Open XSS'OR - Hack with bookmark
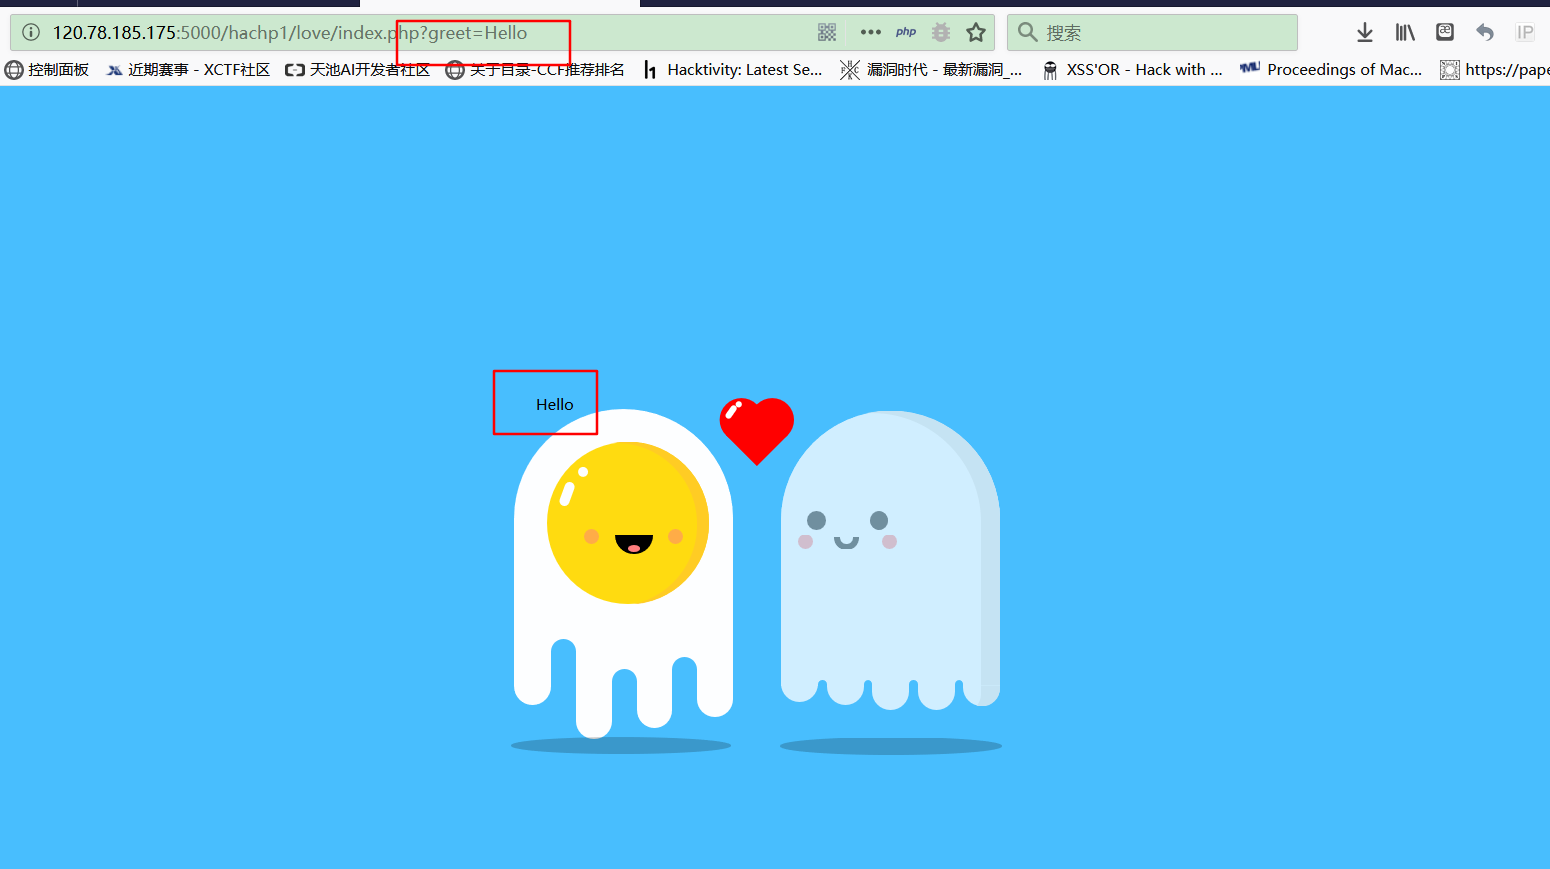This screenshot has height=869, width=1550. [x=1132, y=70]
